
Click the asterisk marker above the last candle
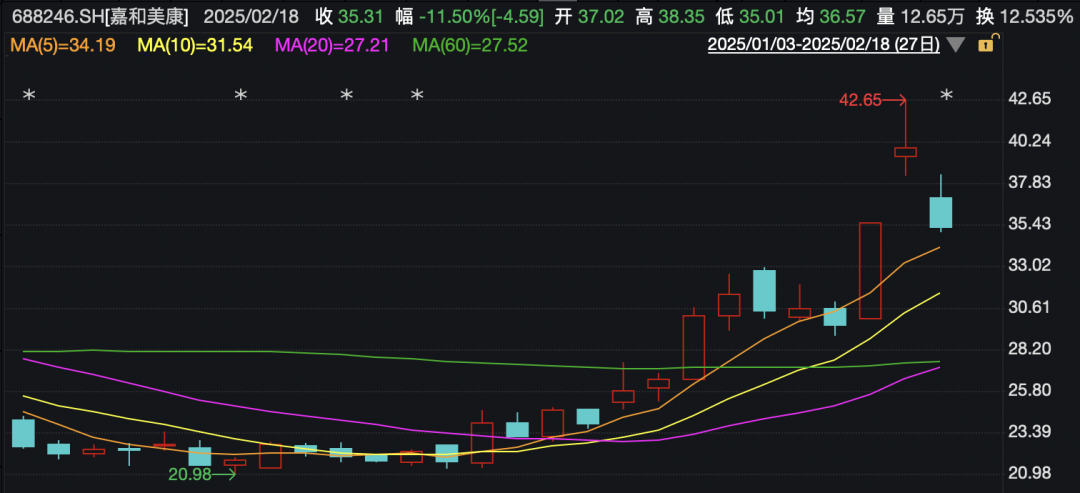point(947,96)
